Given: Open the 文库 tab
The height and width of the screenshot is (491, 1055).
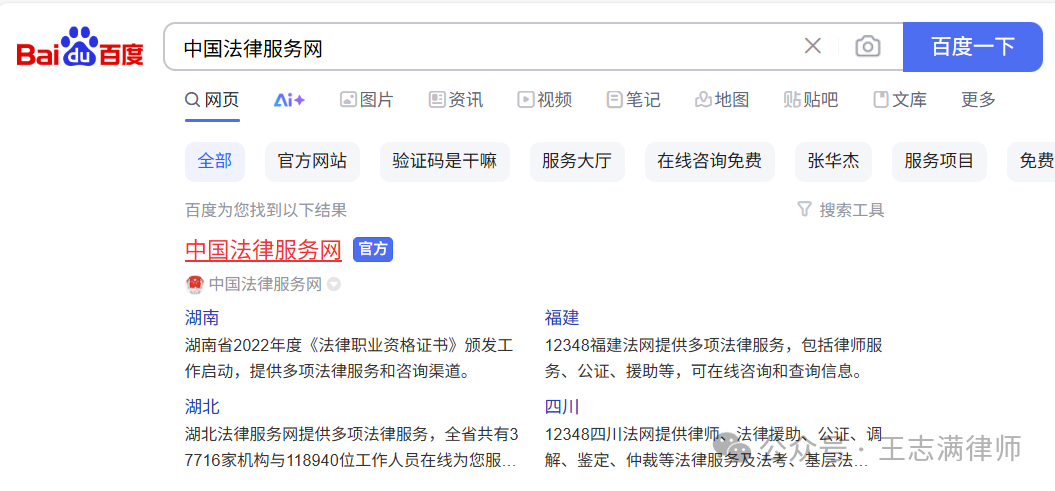Looking at the screenshot, I should pos(900,100).
